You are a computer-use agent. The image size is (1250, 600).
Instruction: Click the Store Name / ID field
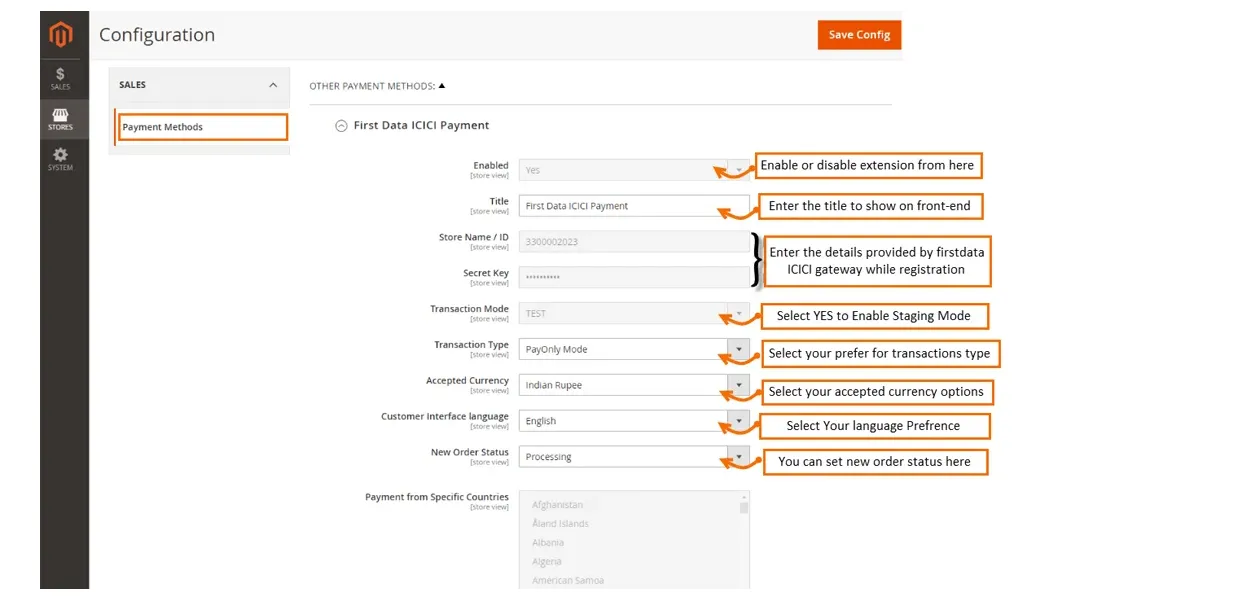(632, 242)
